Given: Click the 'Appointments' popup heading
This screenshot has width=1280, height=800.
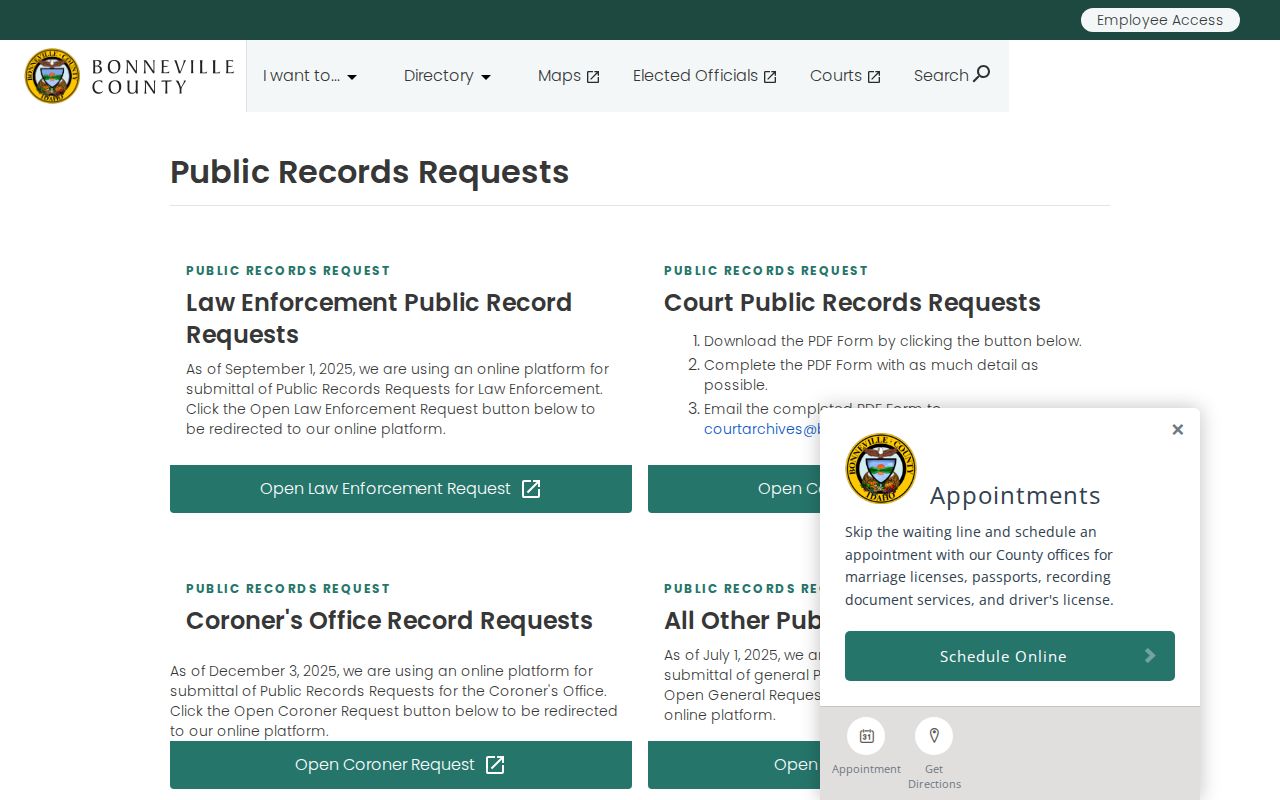Looking at the screenshot, I should [1015, 495].
